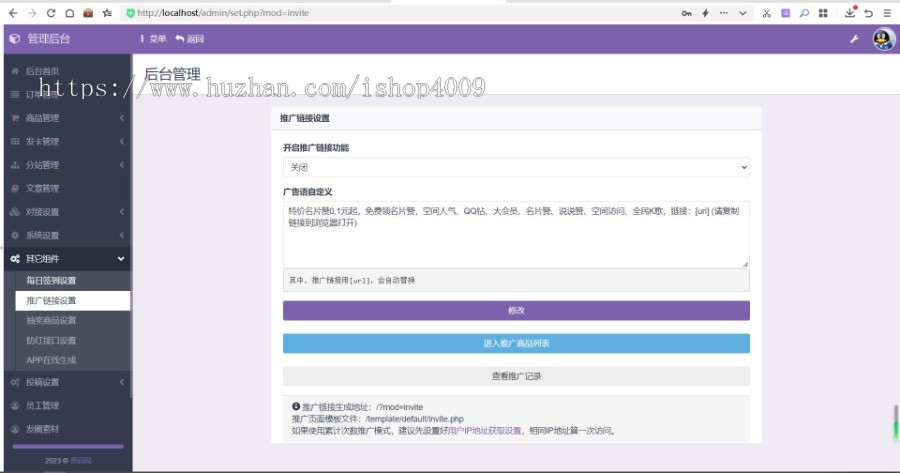
Task: Click the 管理后台 cube logo icon
Action: (15, 39)
